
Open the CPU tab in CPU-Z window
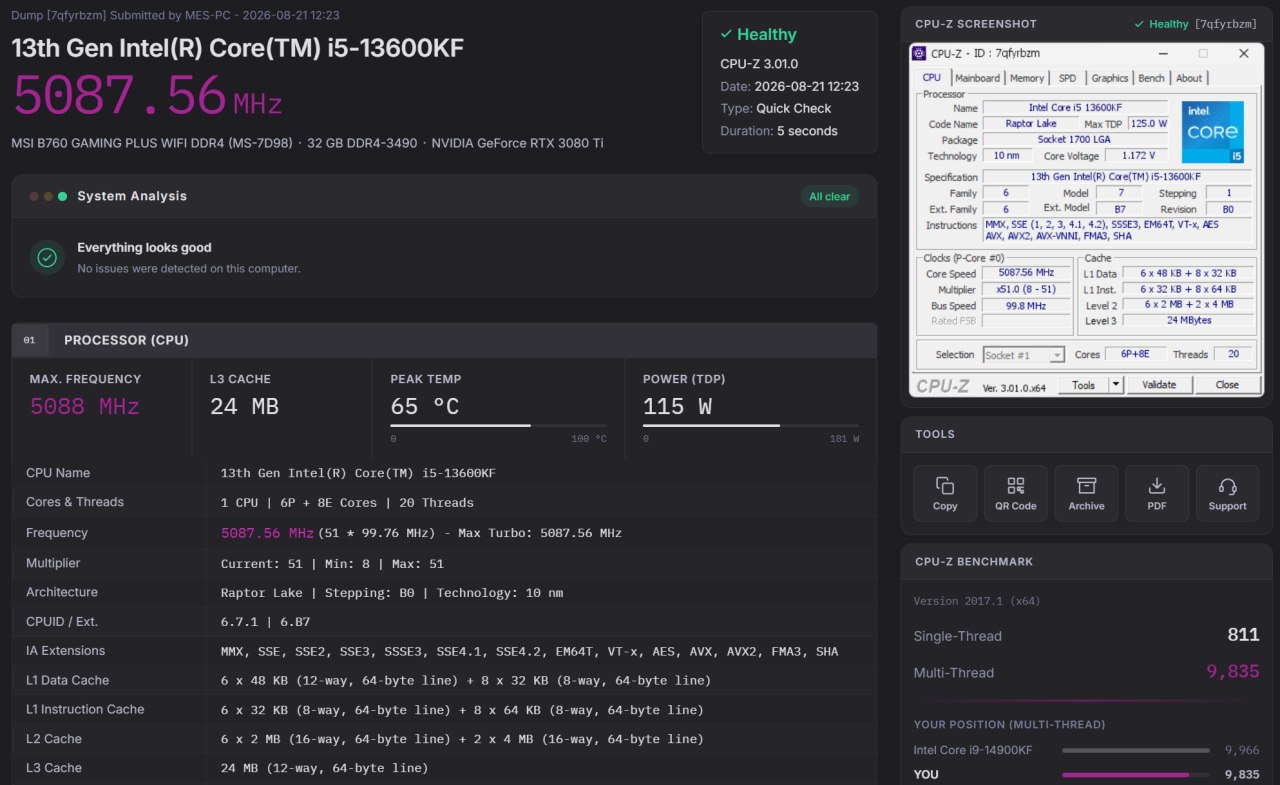point(931,77)
